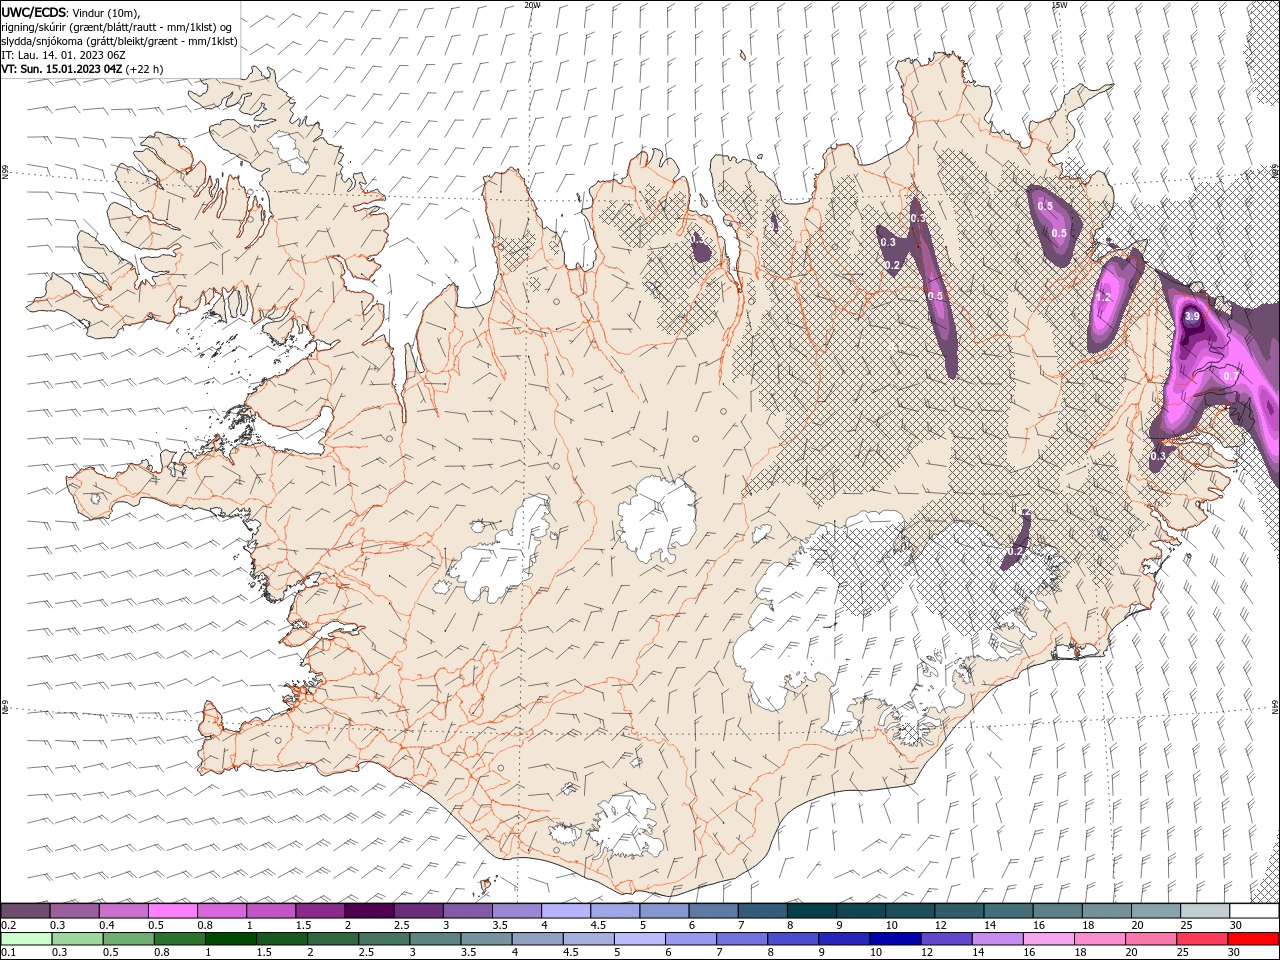The image size is (1280, 960).
Task: Click the 1.2 snowfall value on the map
Action: [1104, 297]
